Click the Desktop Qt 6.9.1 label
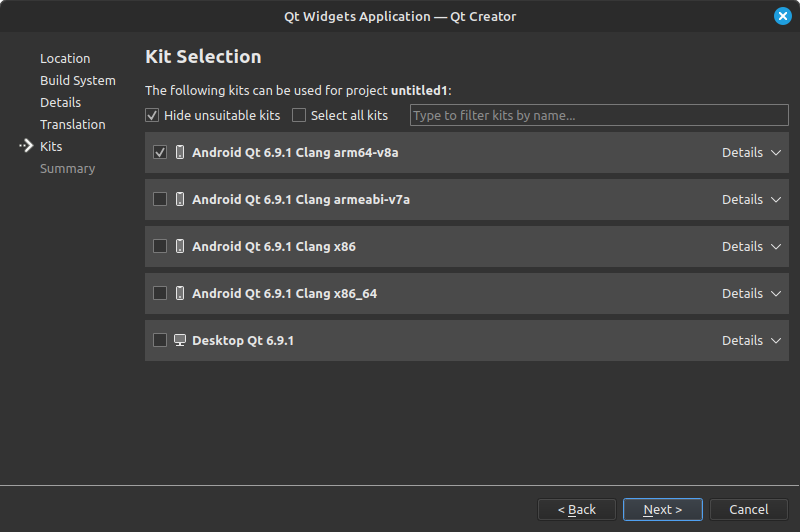 coord(243,340)
